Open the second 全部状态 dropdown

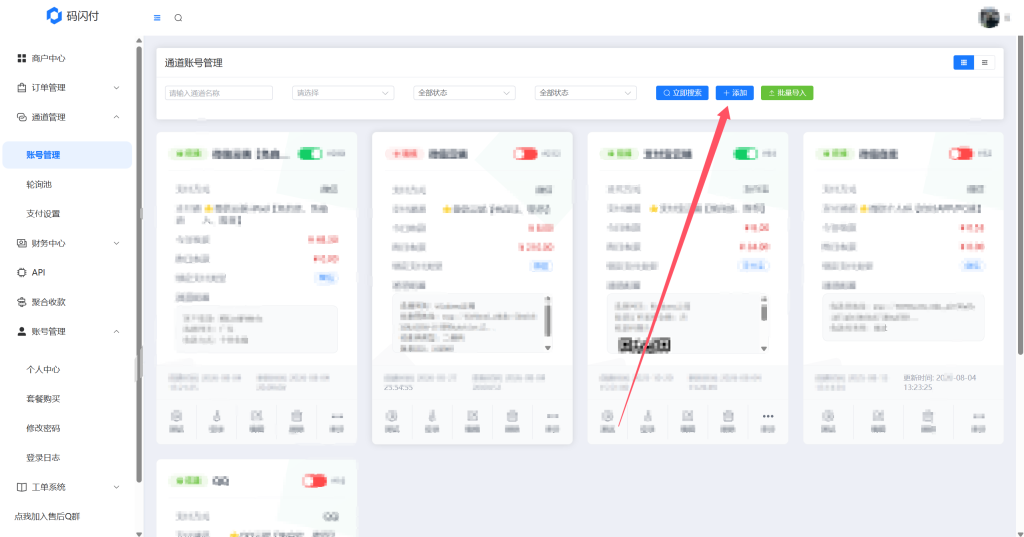click(585, 93)
